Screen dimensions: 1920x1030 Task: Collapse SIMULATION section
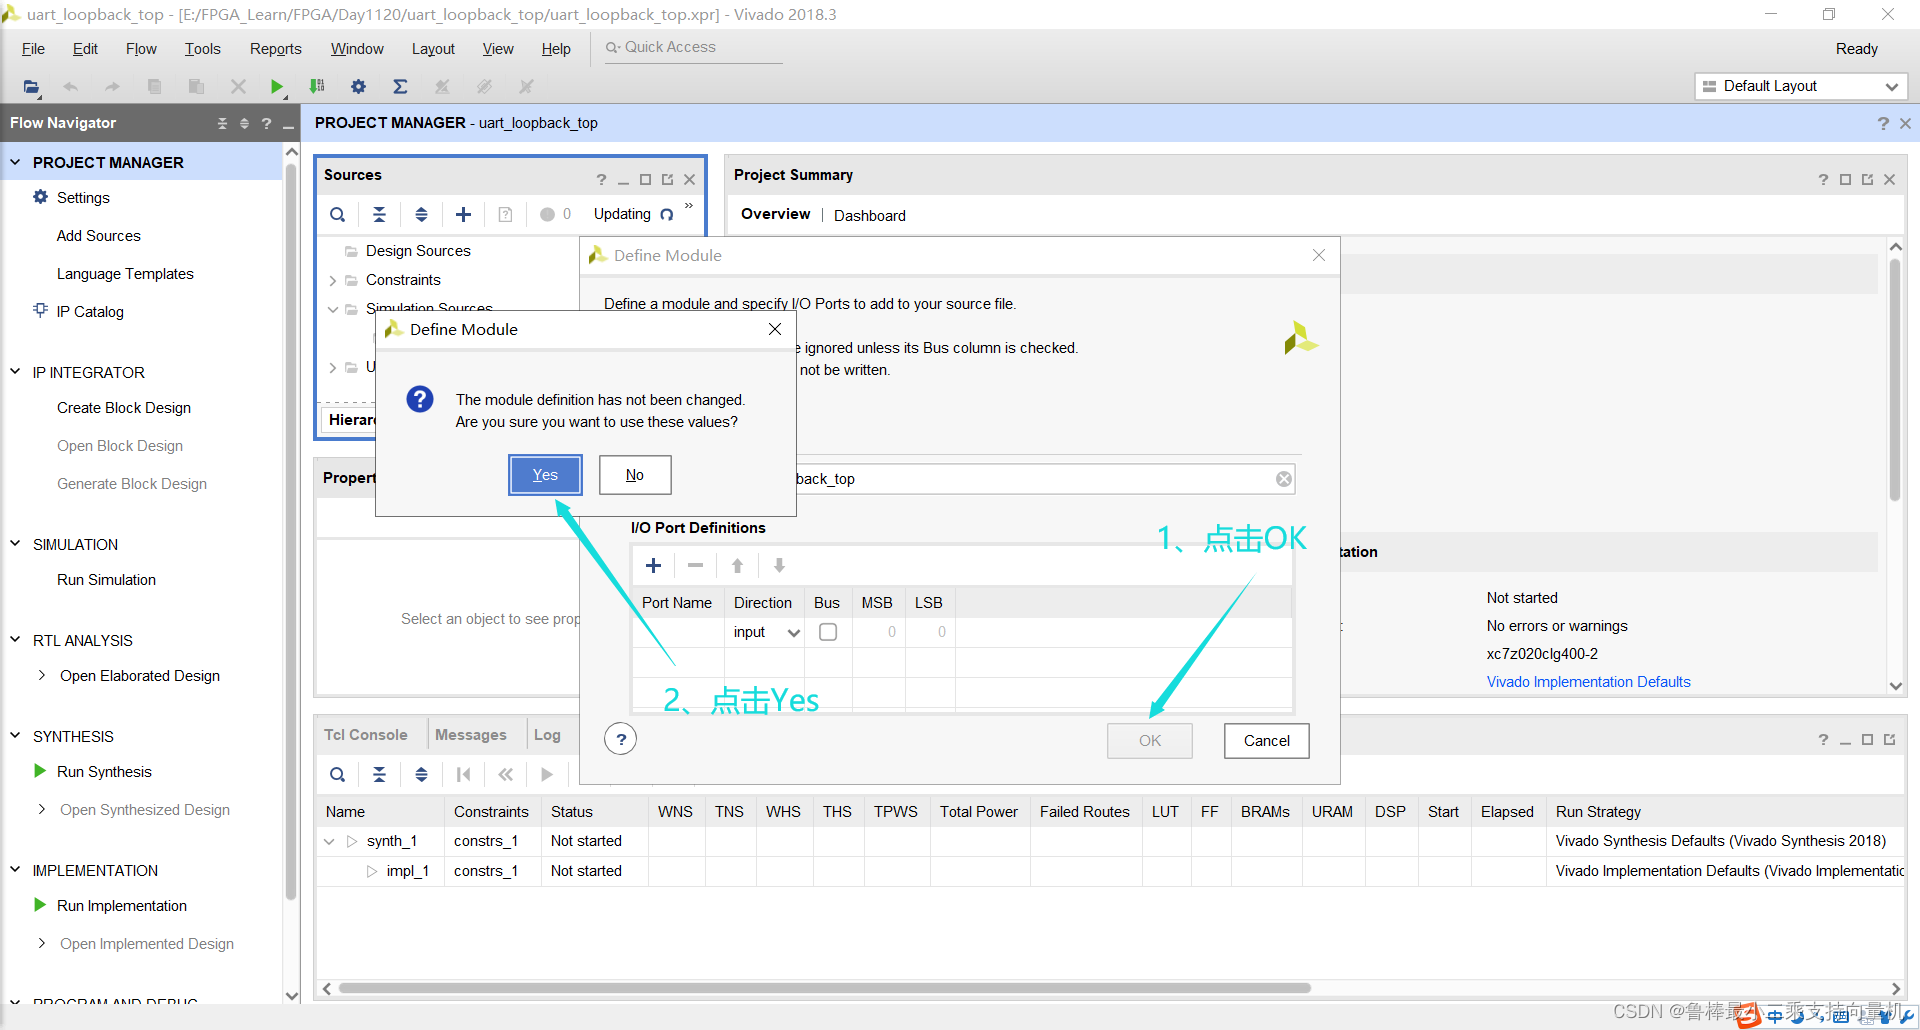(15, 544)
